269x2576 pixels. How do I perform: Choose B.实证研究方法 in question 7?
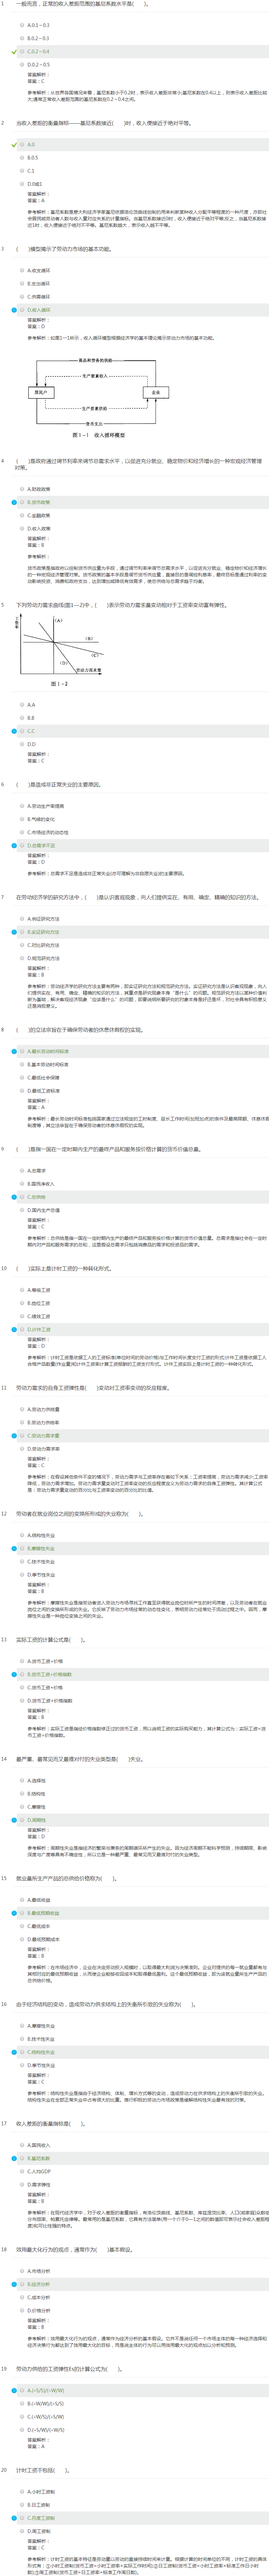43,932
